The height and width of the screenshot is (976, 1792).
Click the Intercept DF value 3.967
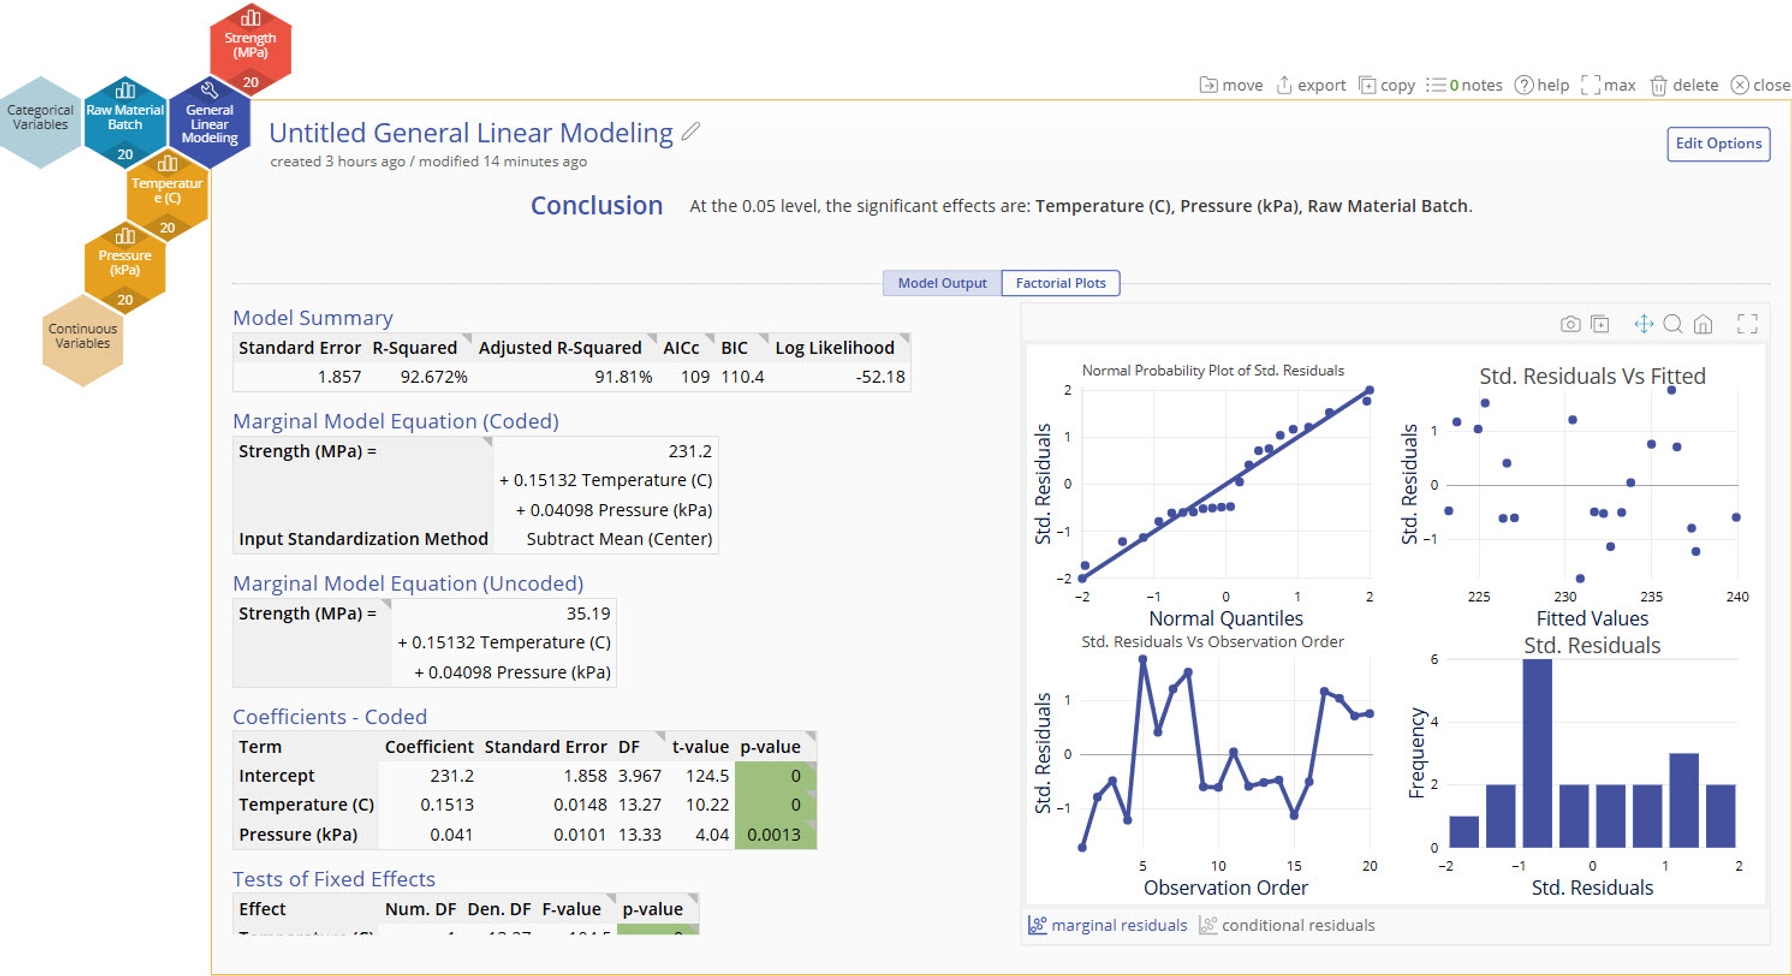[x=640, y=776]
